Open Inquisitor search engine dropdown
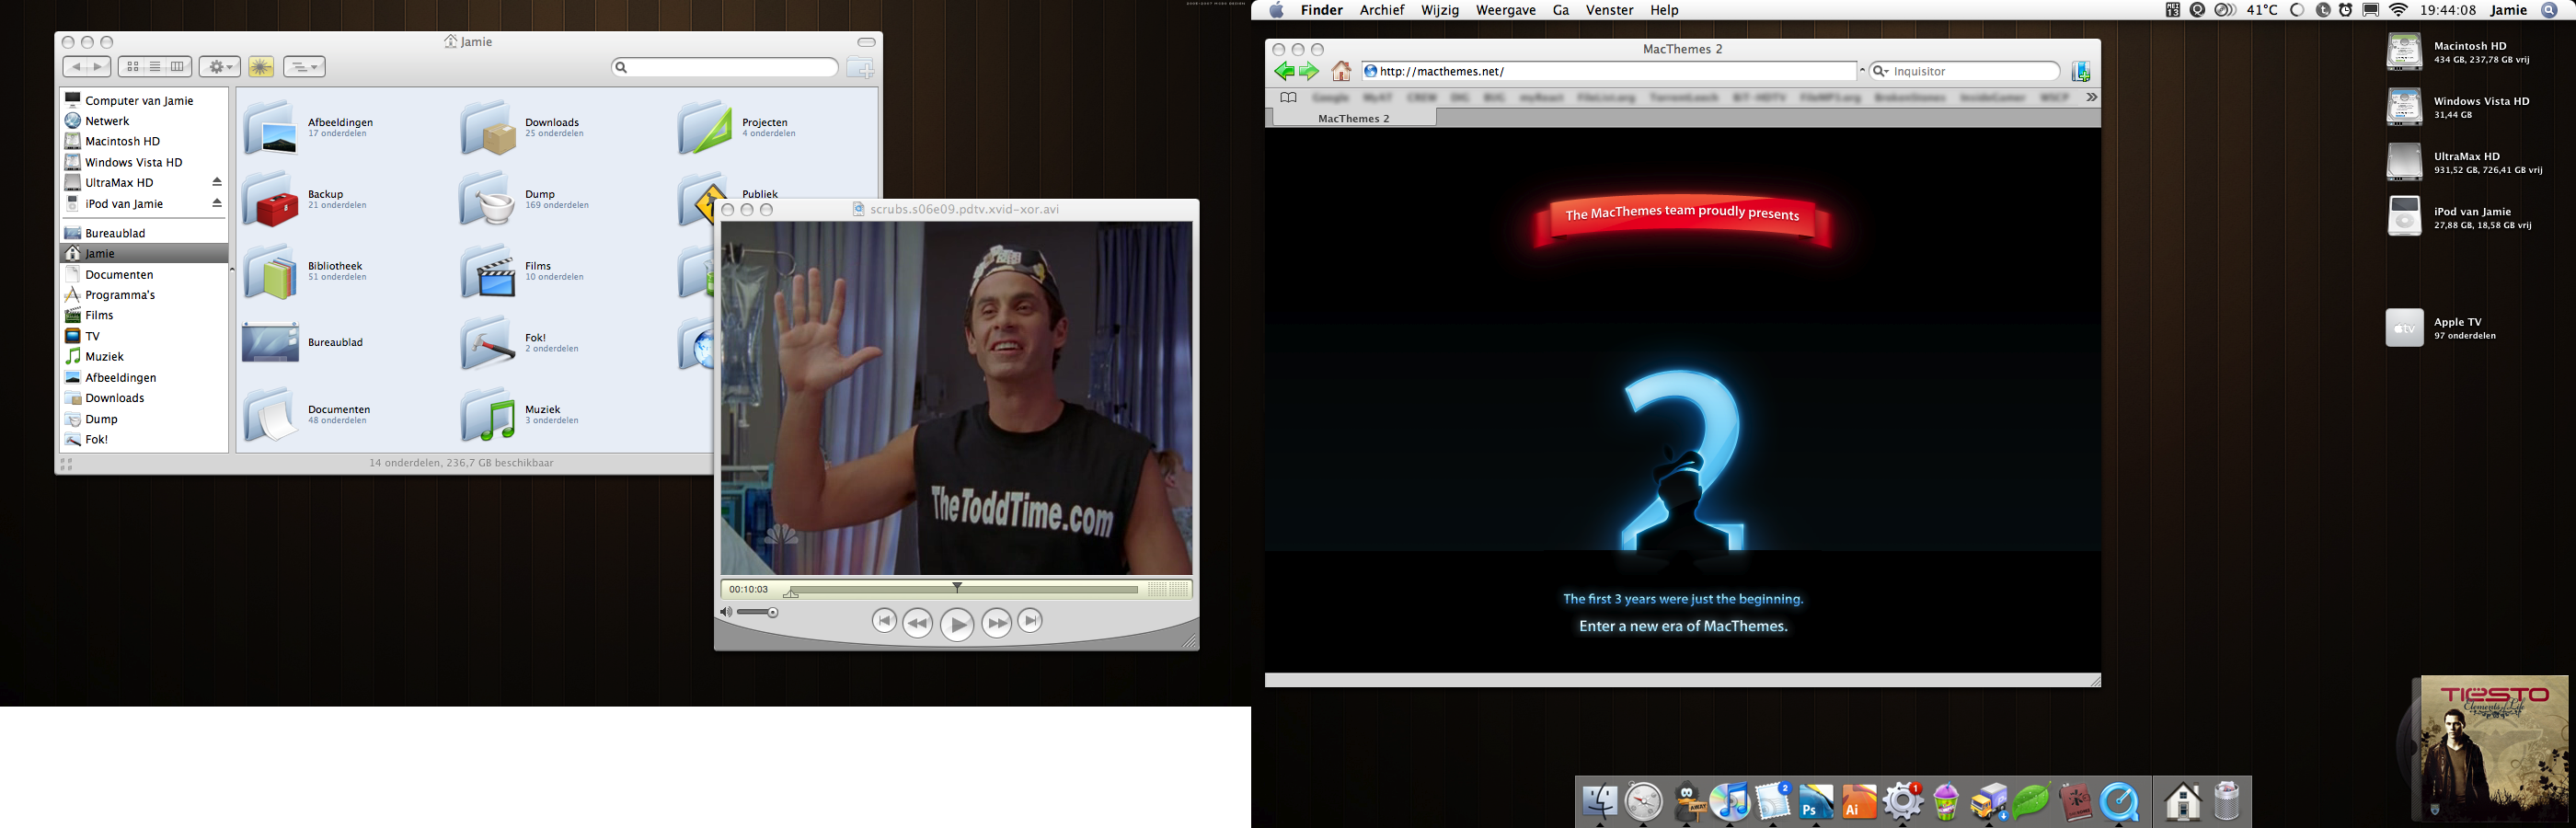Screen dimensions: 2576x828 click(x=1881, y=71)
